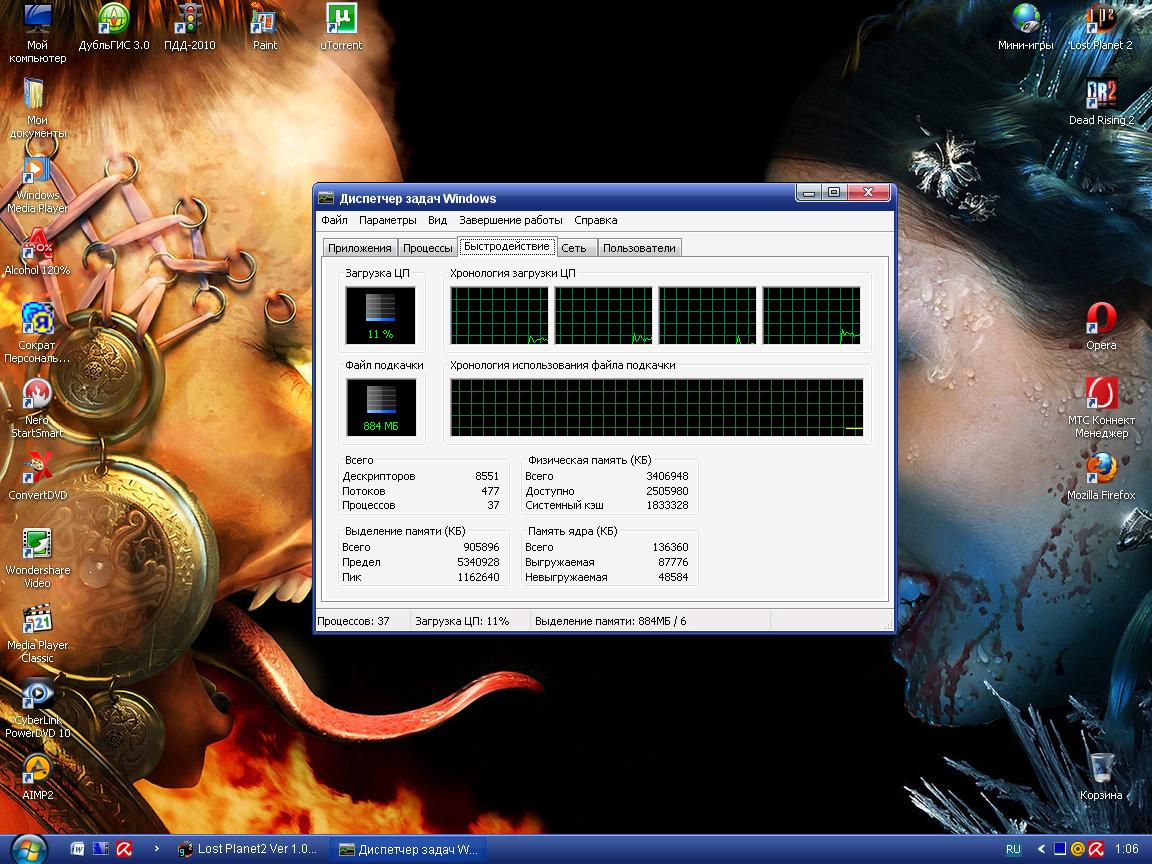Expand the quick launch overflow chevron

(x=156, y=849)
